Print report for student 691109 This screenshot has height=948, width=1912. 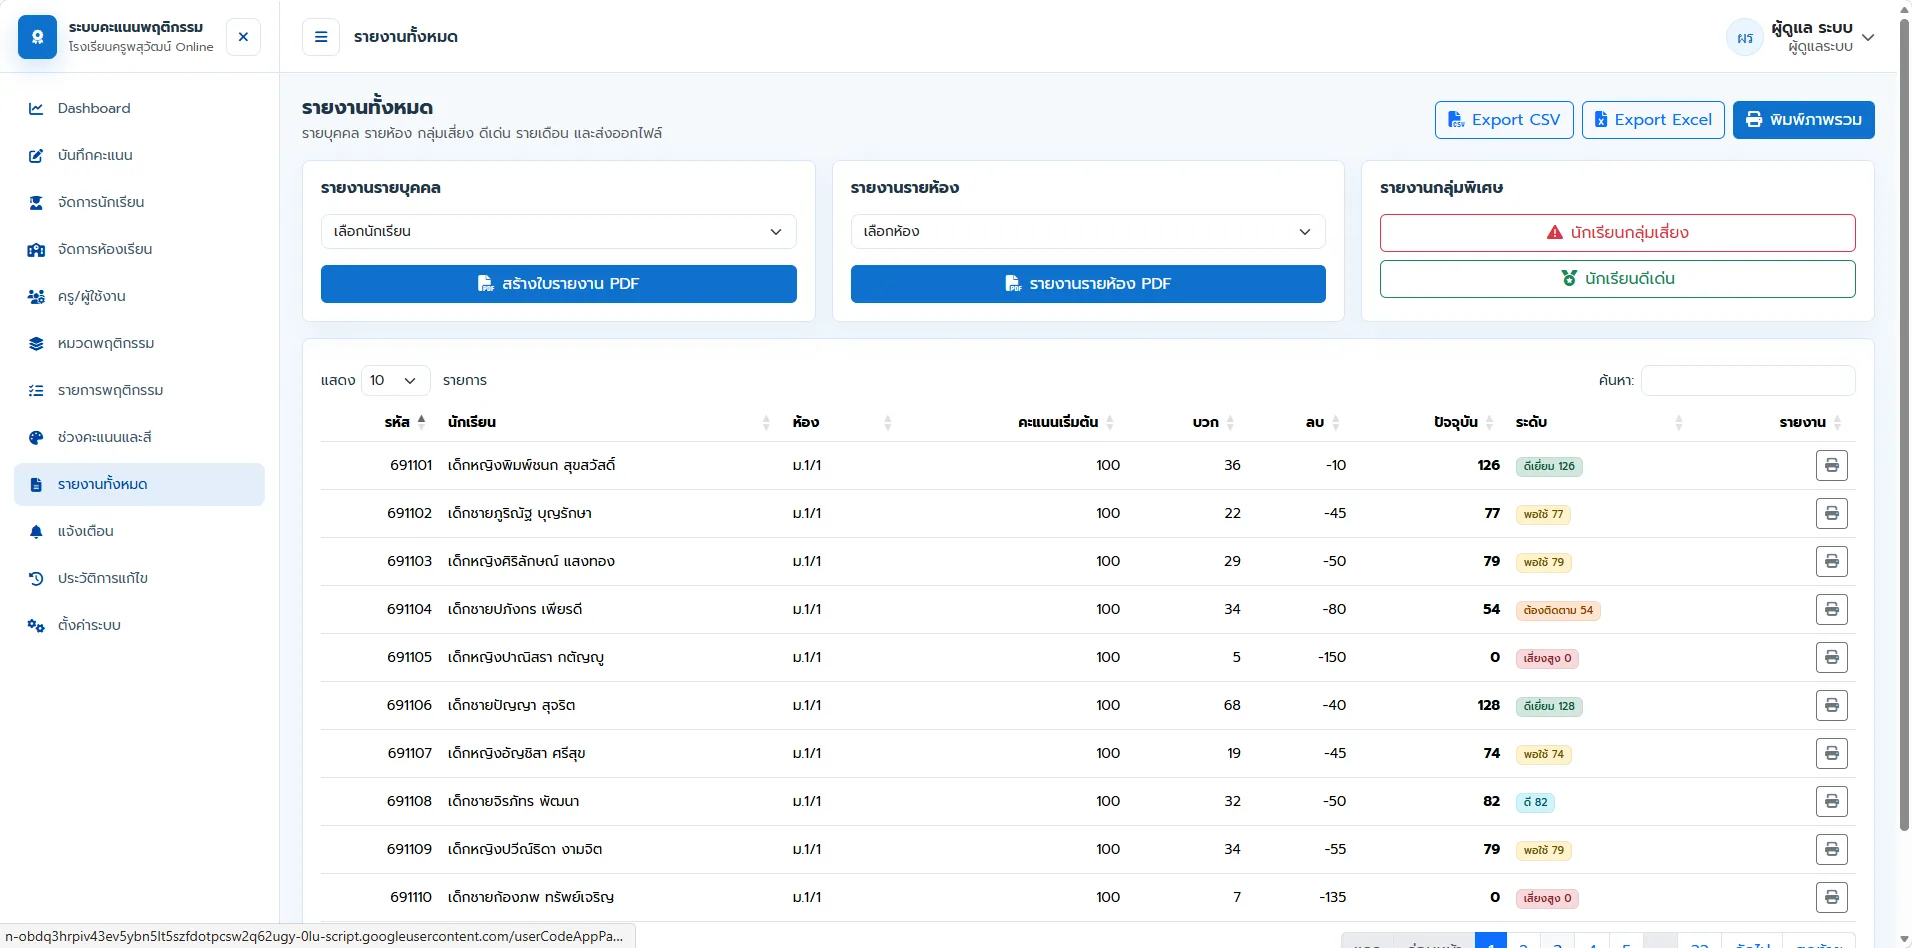tap(1831, 849)
